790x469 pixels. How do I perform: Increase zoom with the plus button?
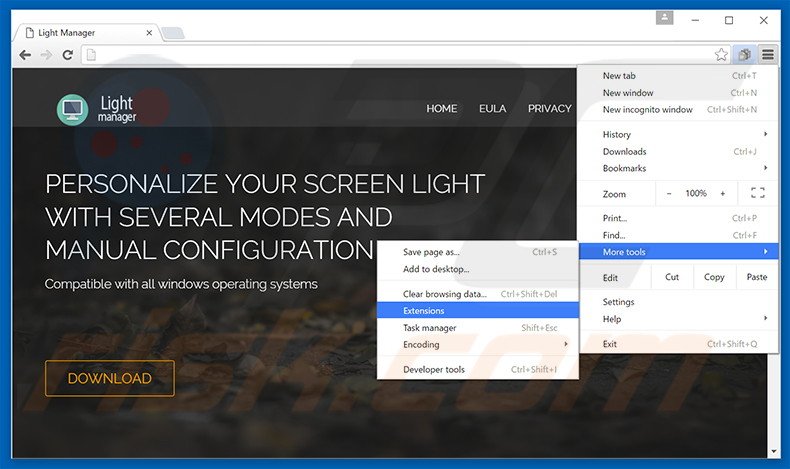pos(722,193)
